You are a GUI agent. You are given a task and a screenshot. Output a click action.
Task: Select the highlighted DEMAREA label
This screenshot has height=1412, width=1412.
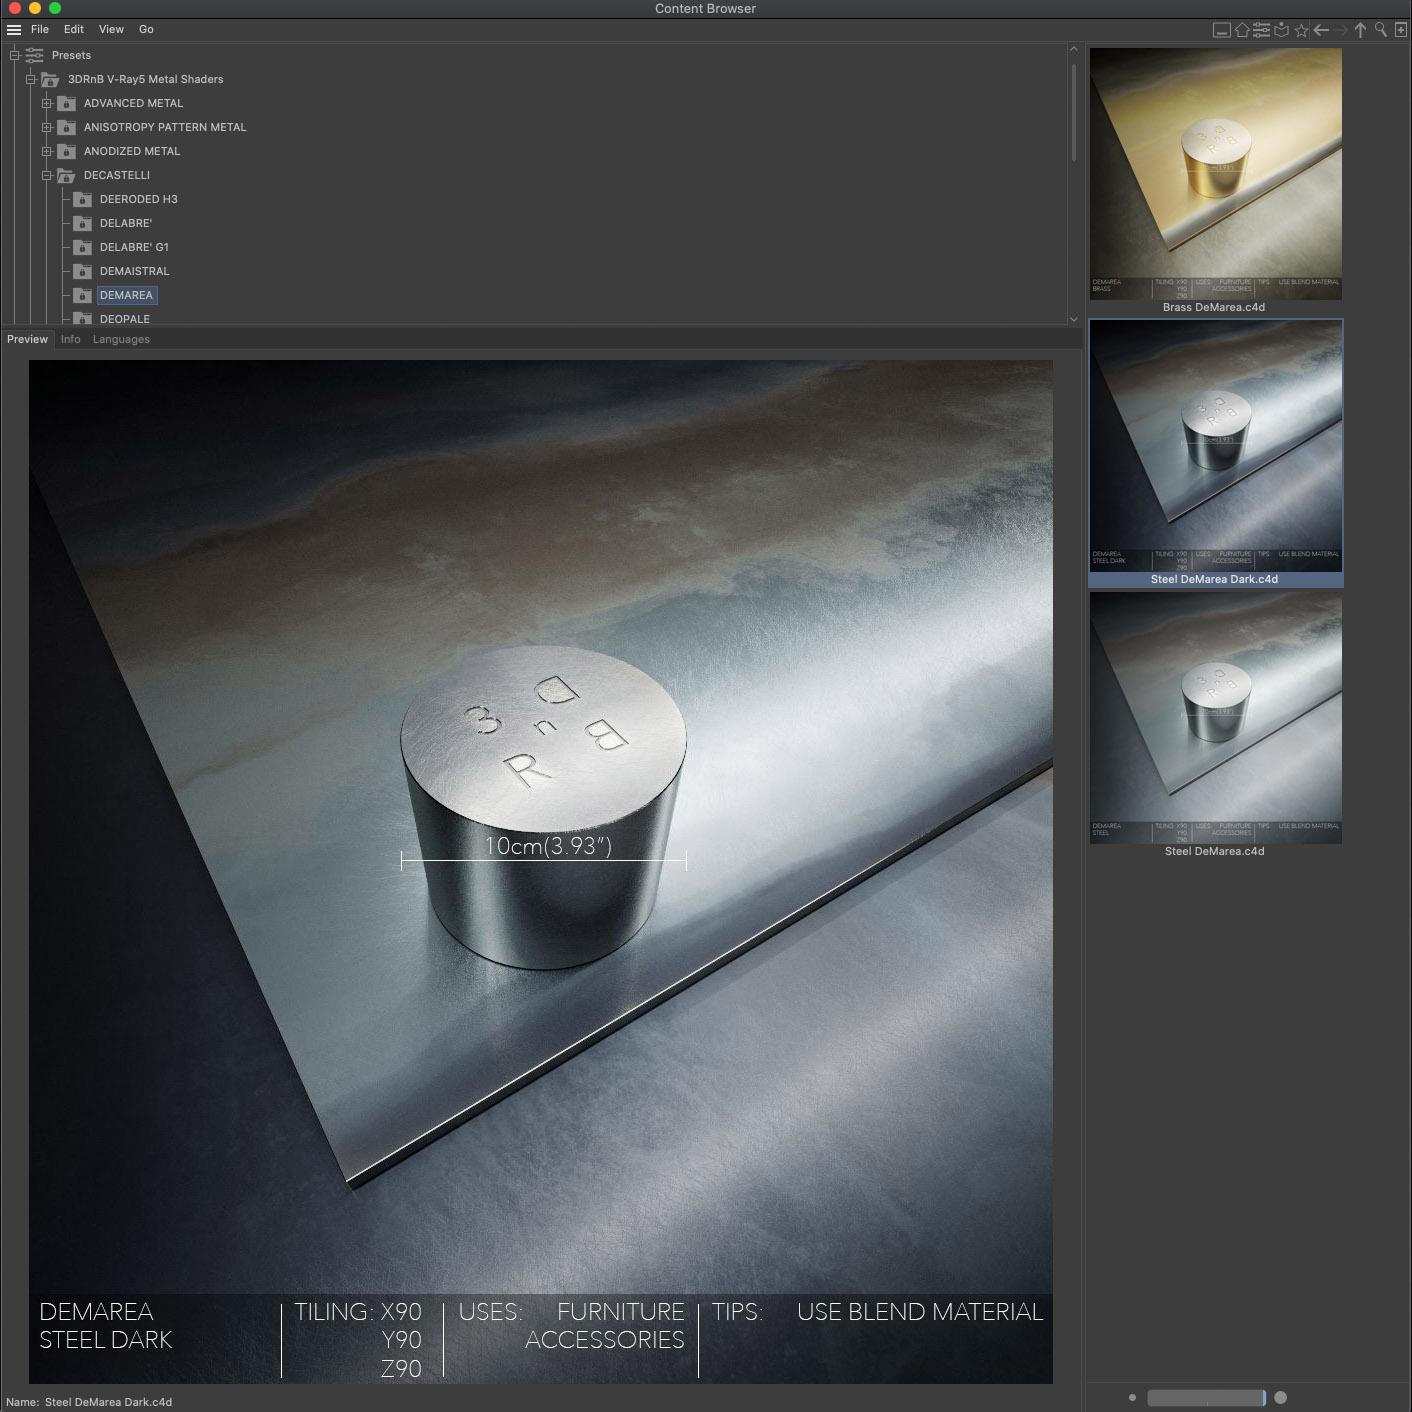pos(126,295)
